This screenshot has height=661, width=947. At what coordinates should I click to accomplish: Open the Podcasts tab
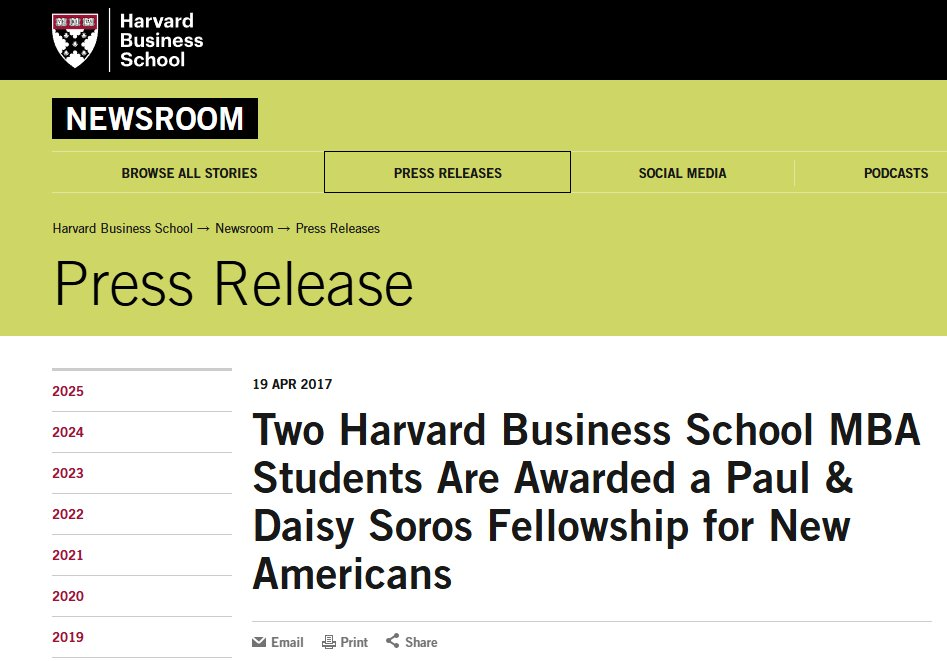click(895, 173)
